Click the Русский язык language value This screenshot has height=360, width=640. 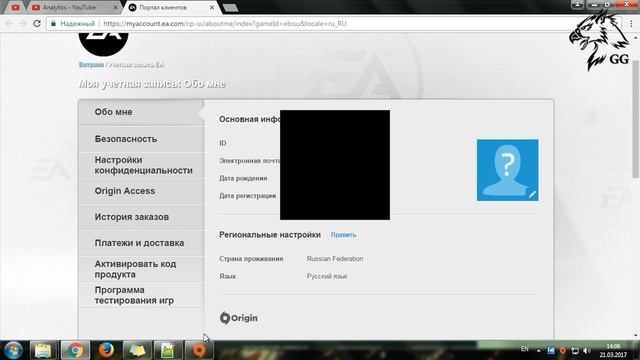pyautogui.click(x=327, y=276)
